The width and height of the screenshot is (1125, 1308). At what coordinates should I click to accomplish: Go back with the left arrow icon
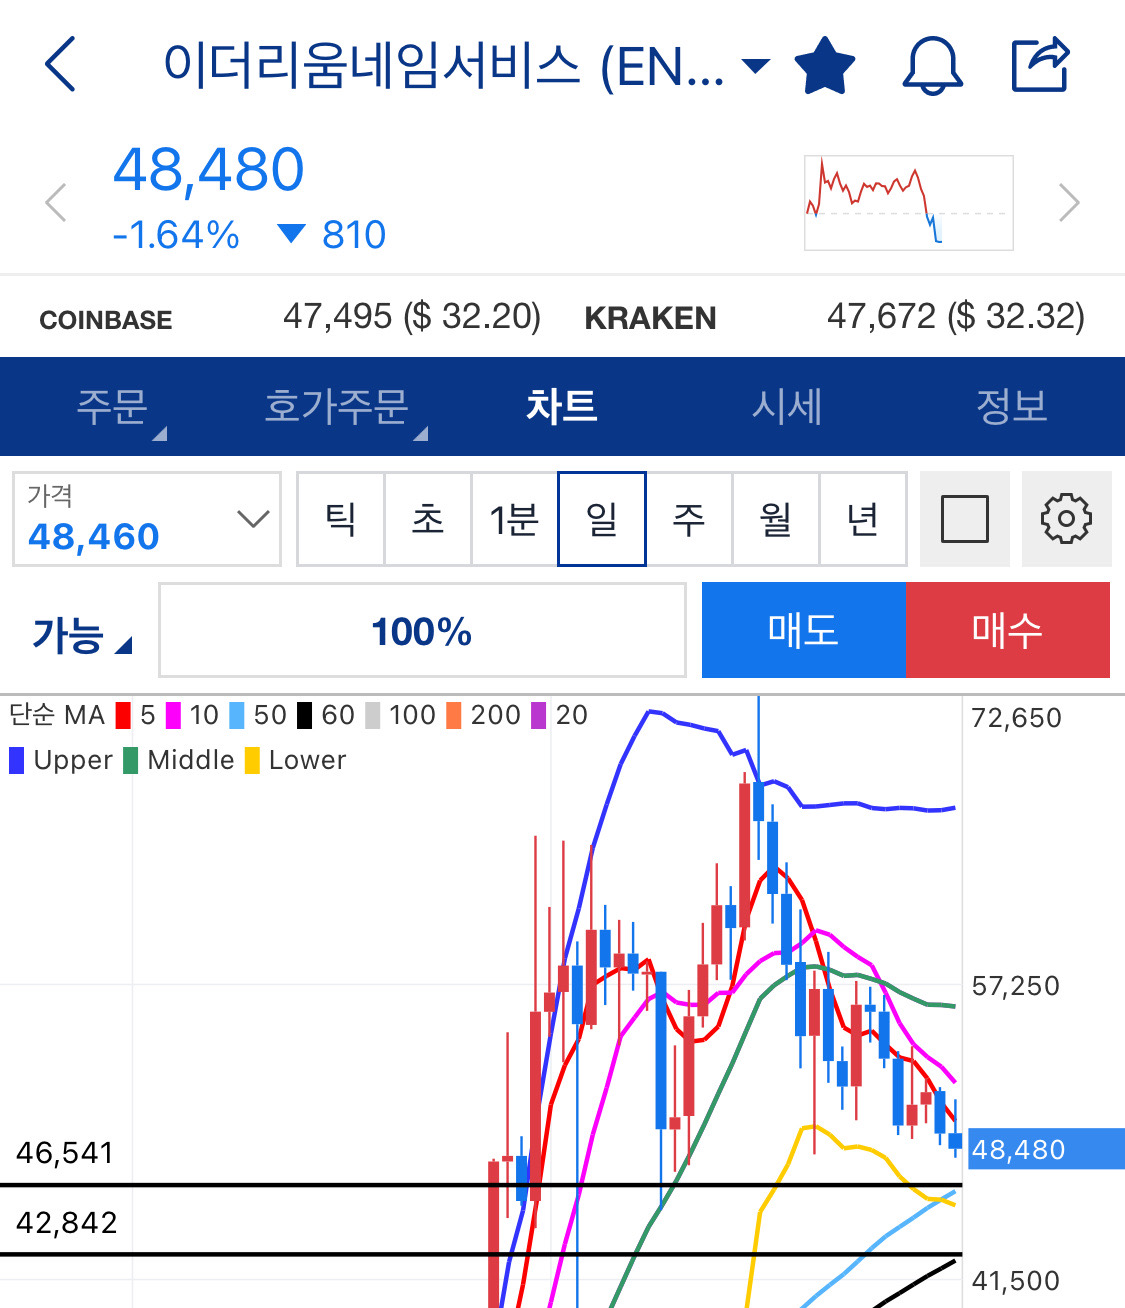(61, 64)
